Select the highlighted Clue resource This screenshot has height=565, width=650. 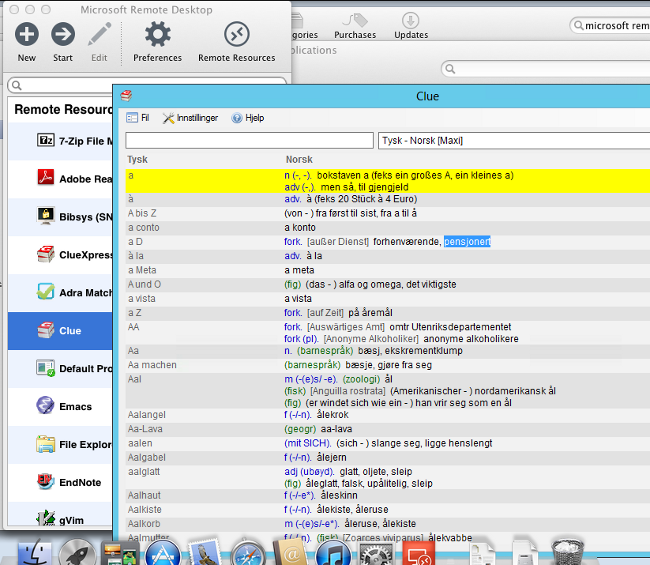tap(60, 330)
